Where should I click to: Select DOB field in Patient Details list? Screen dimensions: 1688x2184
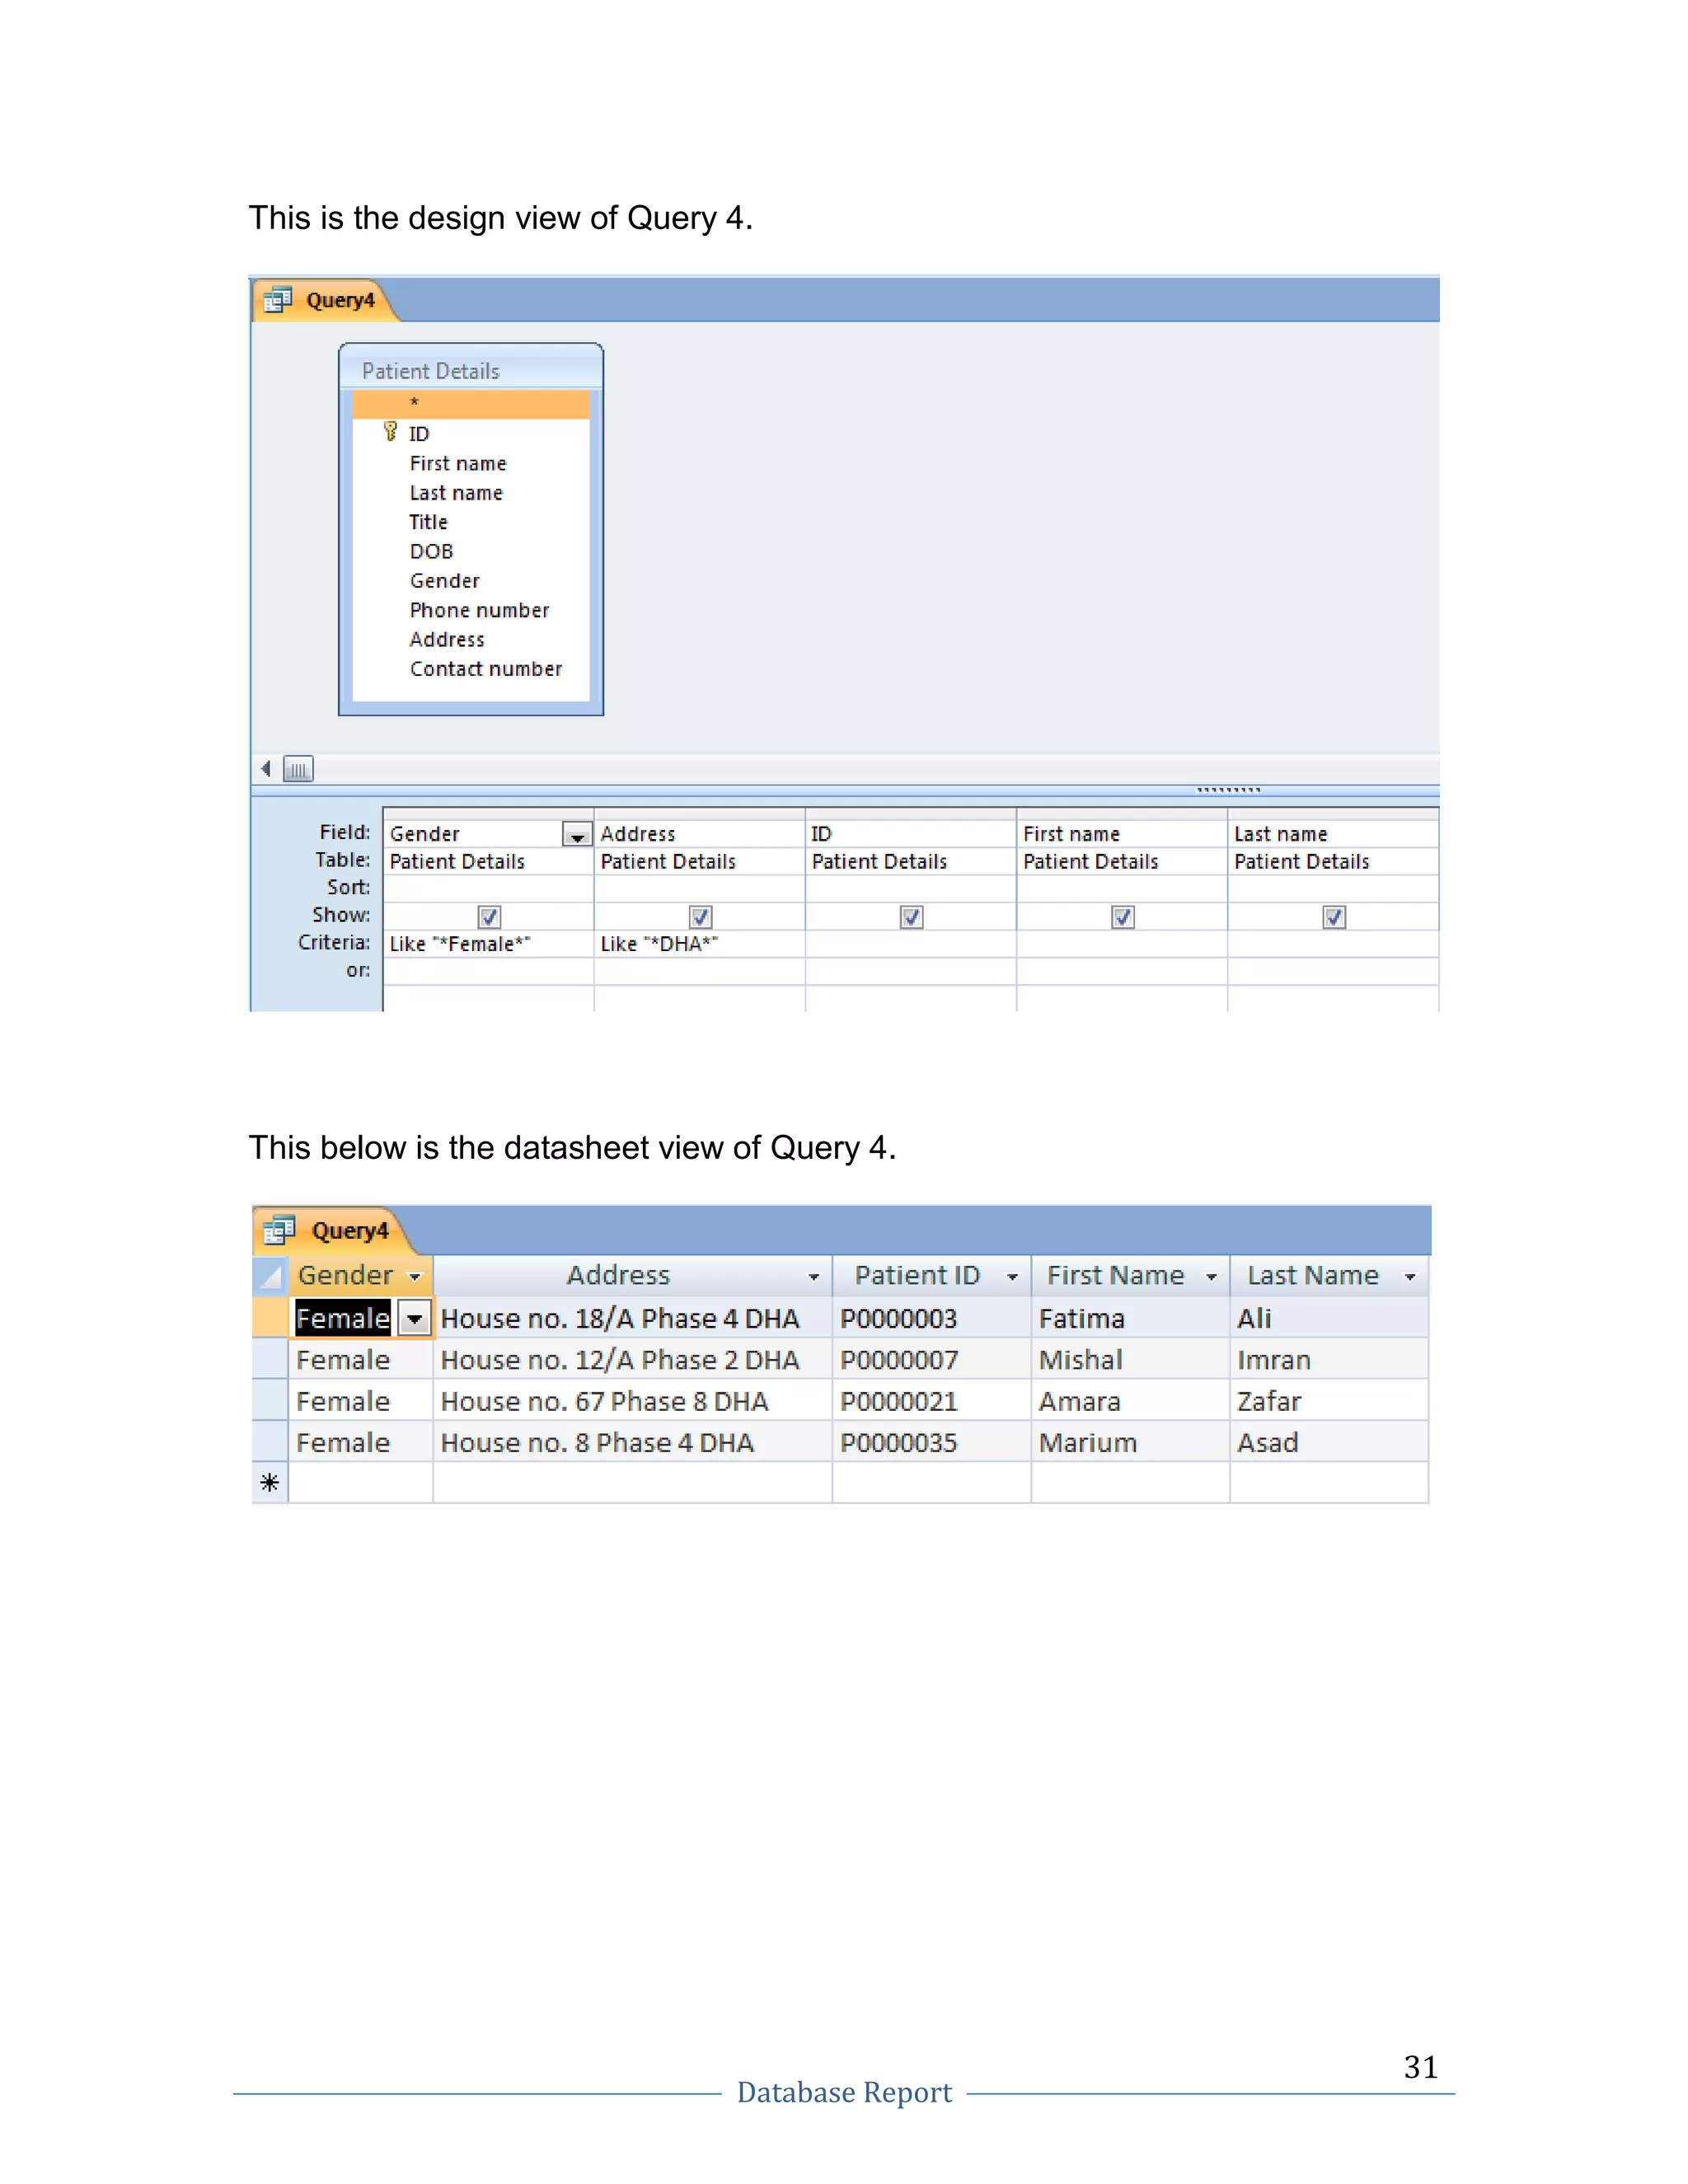(471, 551)
